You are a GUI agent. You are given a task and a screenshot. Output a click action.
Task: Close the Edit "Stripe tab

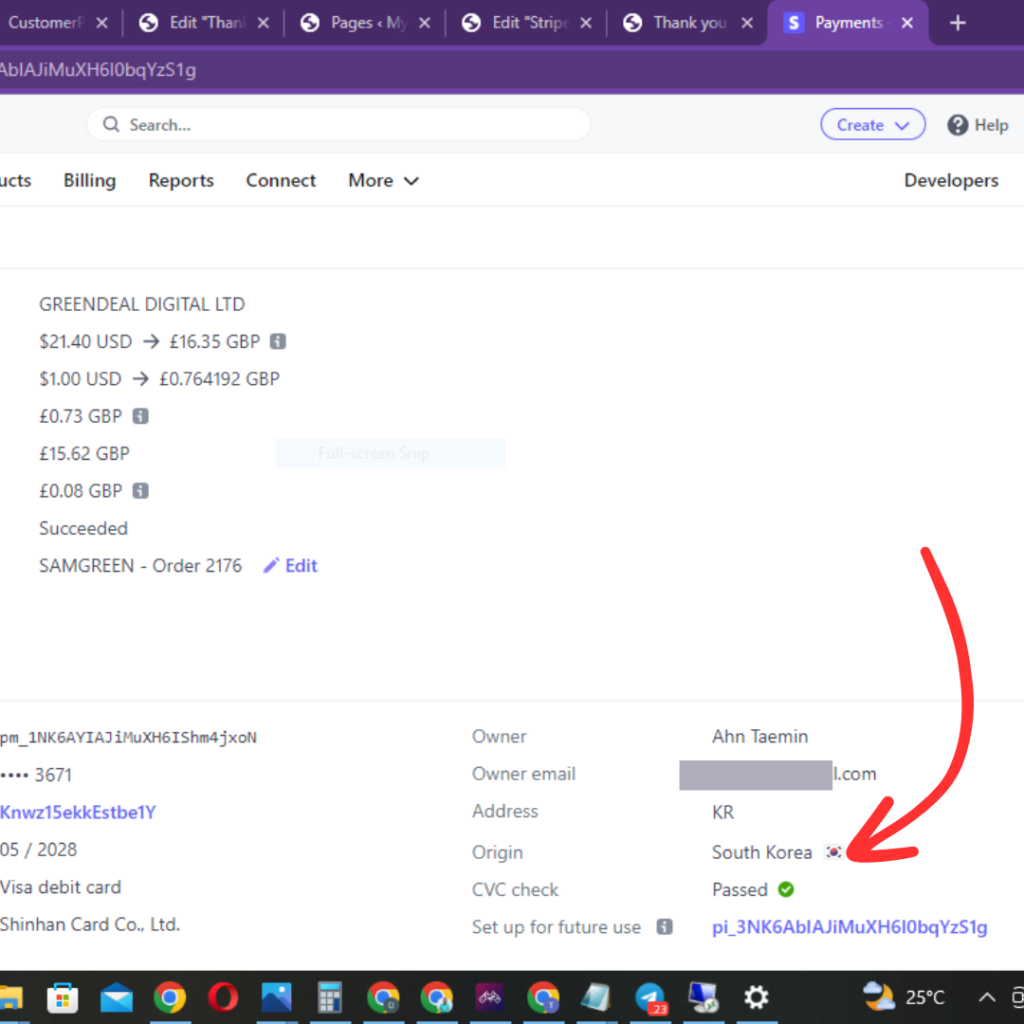586,23
